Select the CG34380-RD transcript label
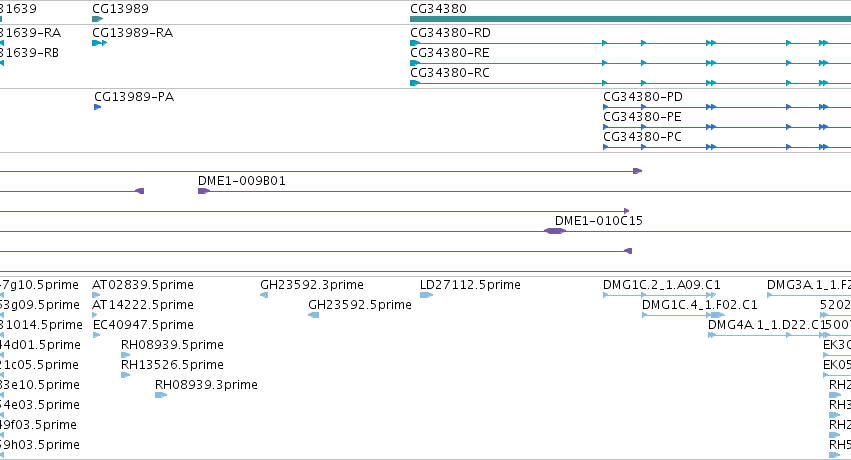Viewport: 851px width, 460px height. click(450, 33)
